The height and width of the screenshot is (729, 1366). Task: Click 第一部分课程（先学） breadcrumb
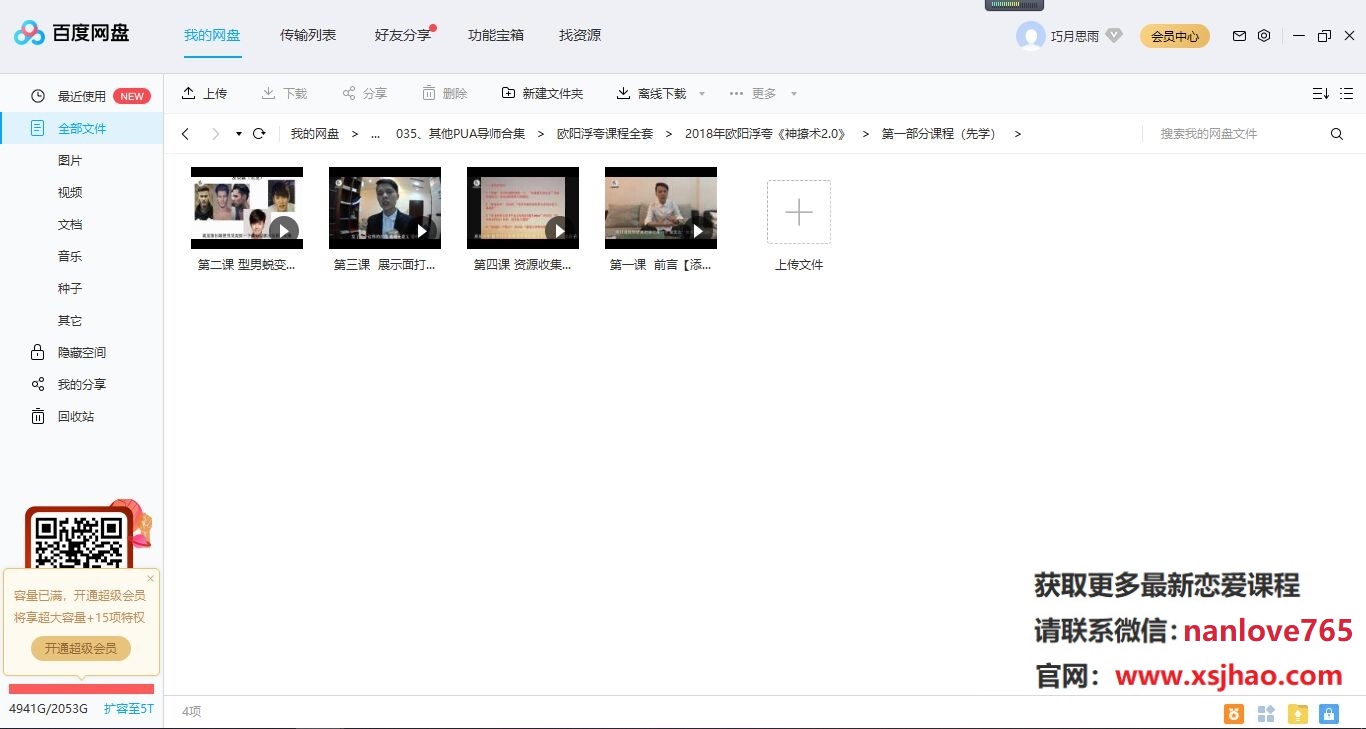[941, 133]
